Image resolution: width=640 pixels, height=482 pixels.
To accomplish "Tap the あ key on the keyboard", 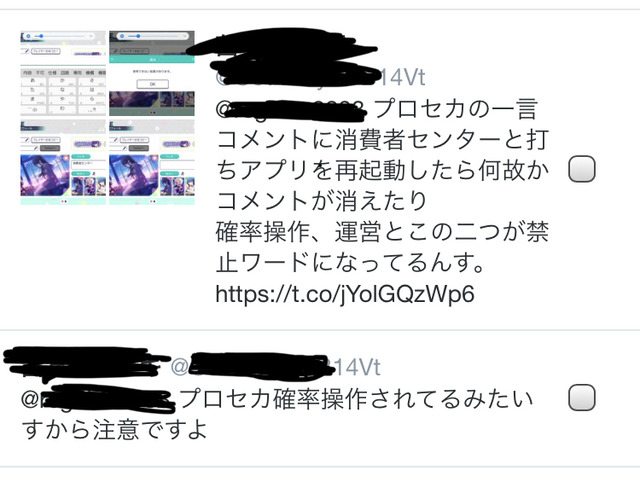I will tap(33, 81).
